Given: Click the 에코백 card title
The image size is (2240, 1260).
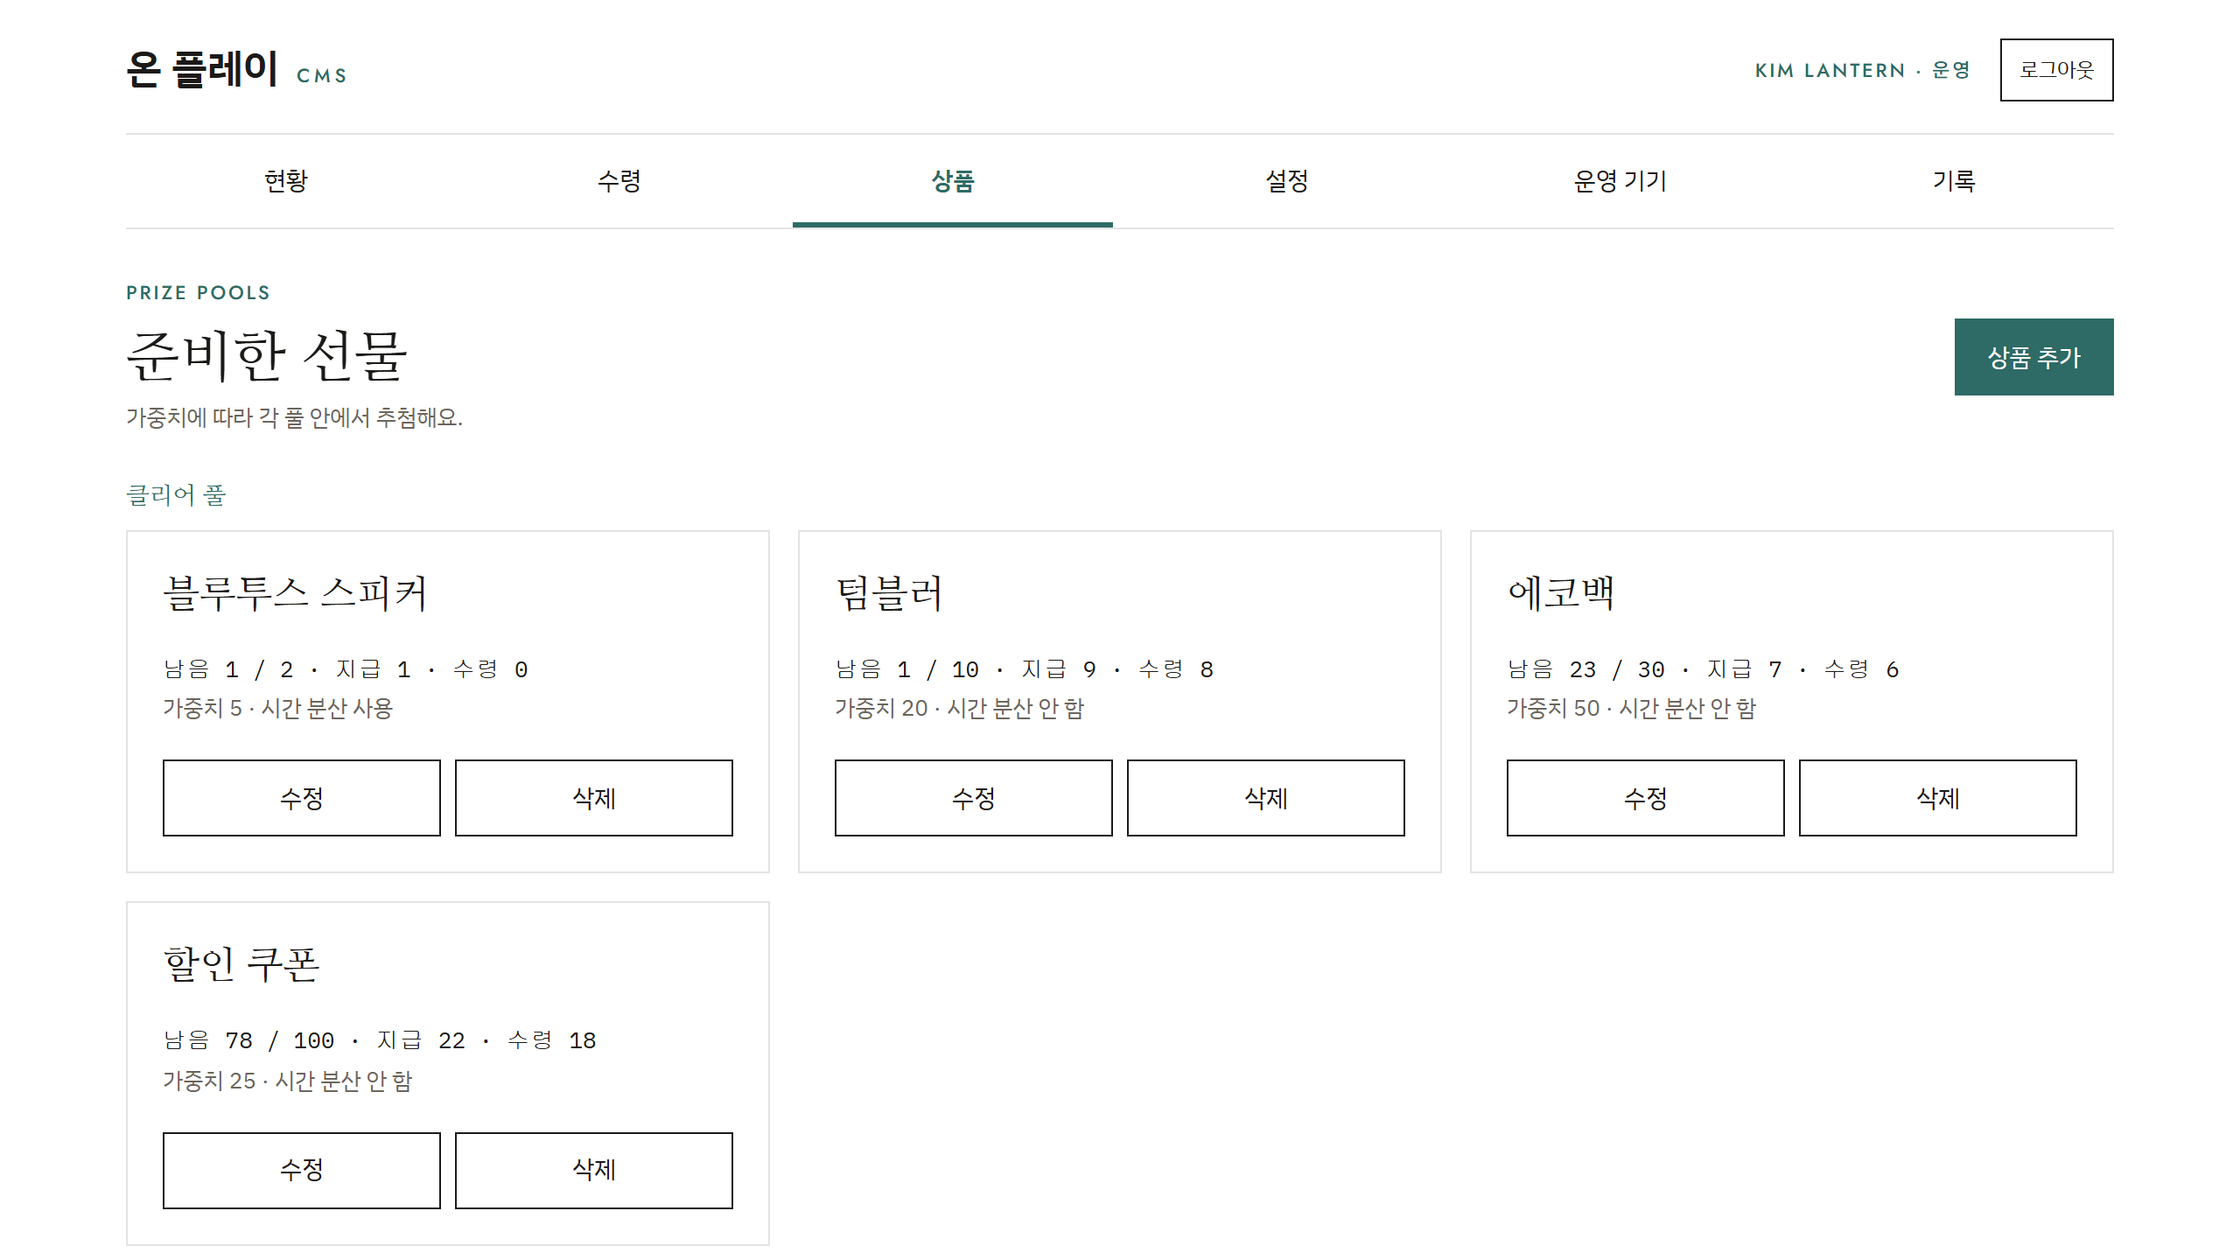Looking at the screenshot, I should 1561,592.
